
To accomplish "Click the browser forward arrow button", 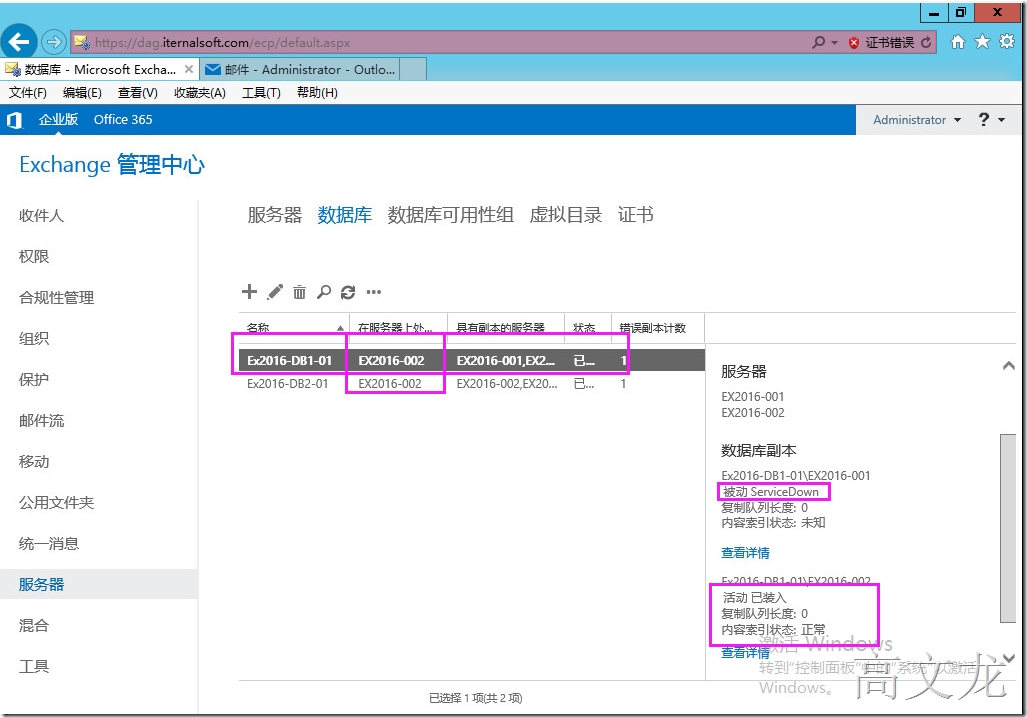I will (54, 42).
